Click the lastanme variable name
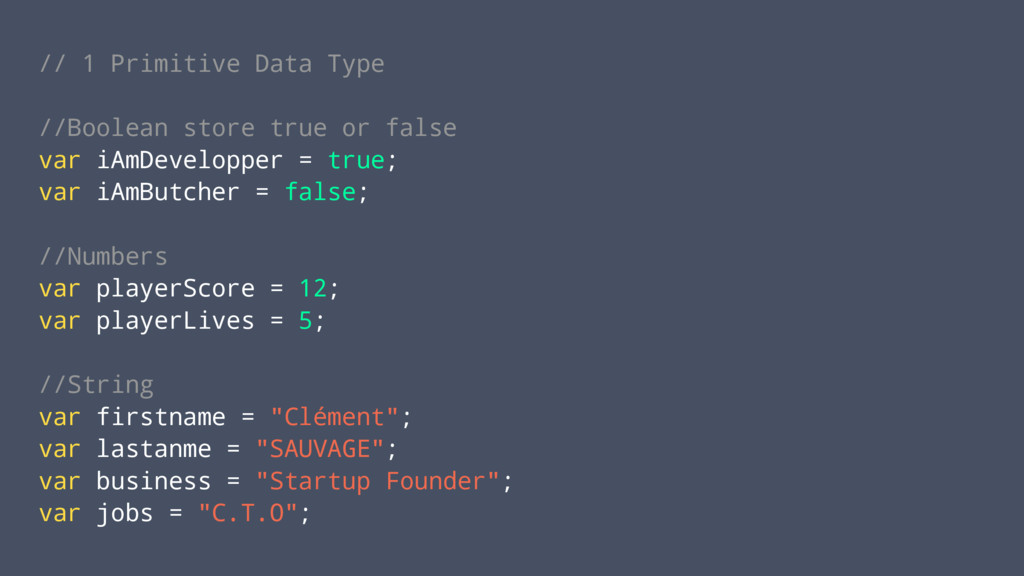The width and height of the screenshot is (1024, 576). 153,449
